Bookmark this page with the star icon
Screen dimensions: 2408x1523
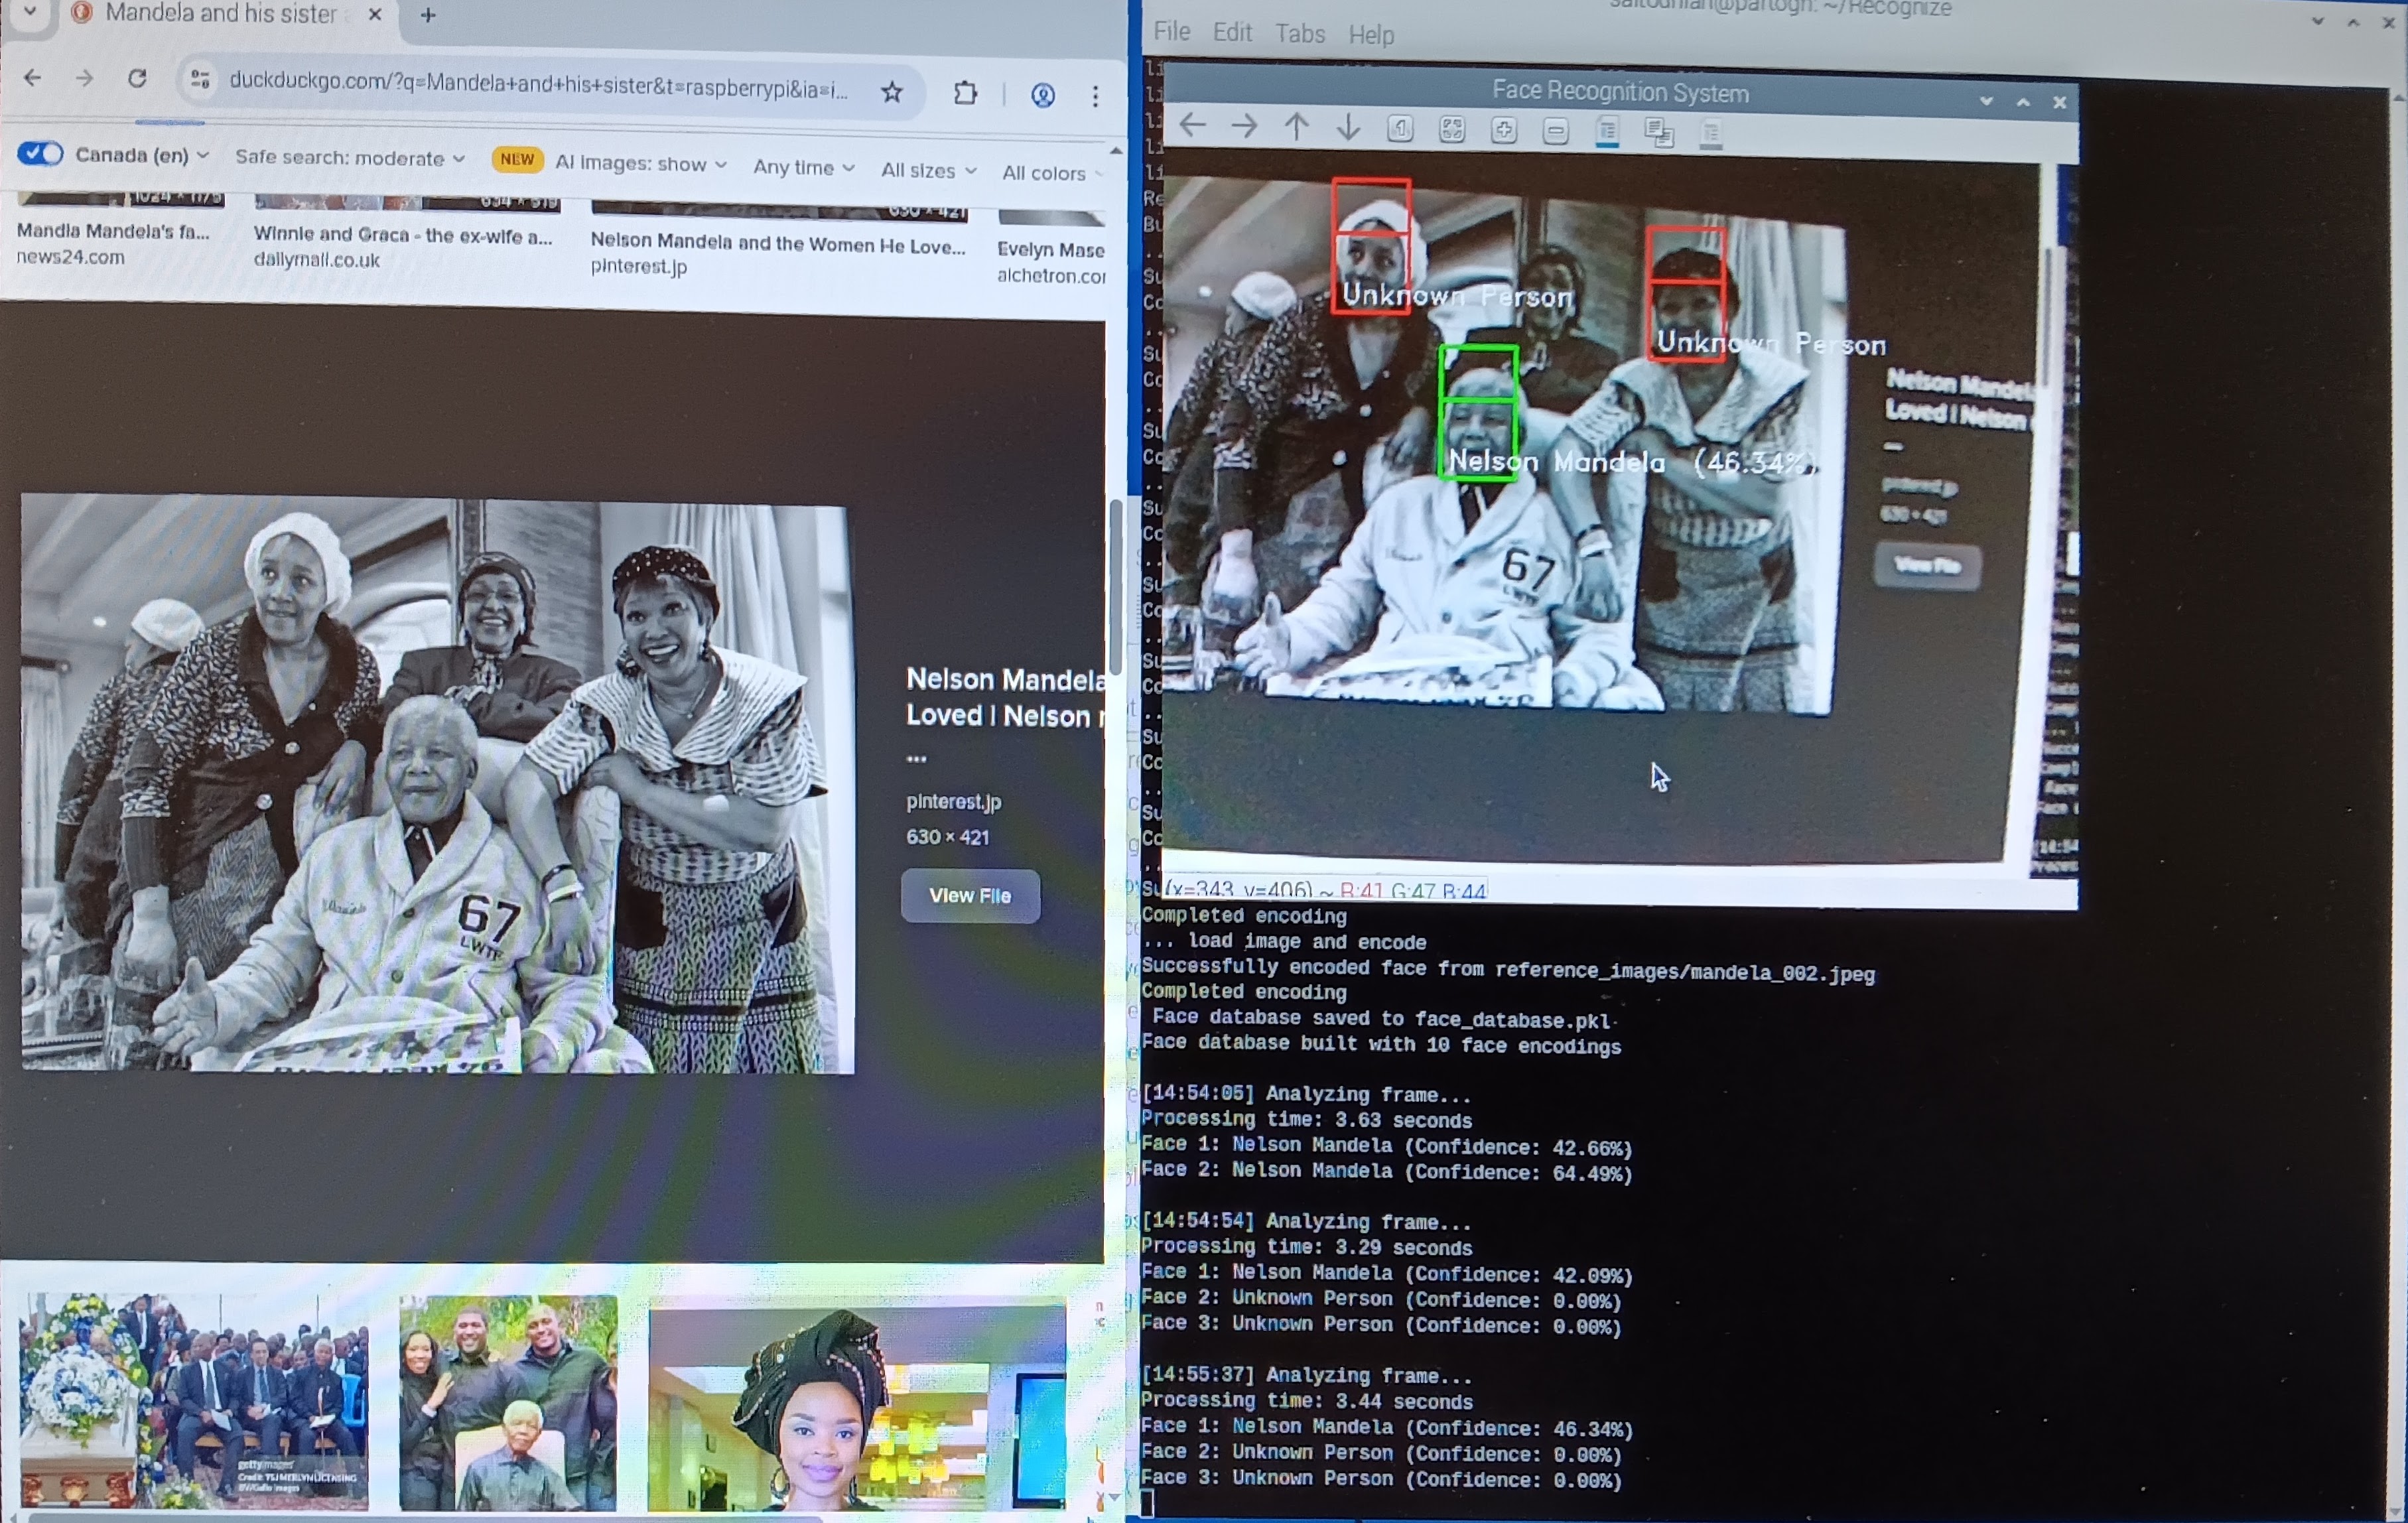pos(892,92)
